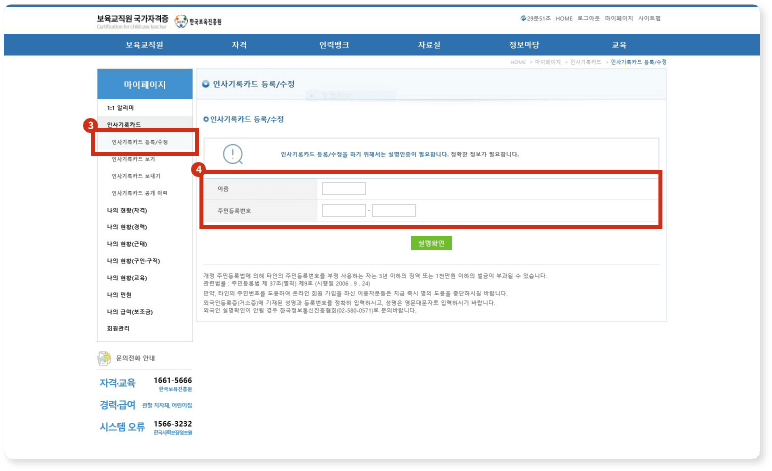This screenshot has height=471, width=772.
Task: Open 나의 현황(경력) in the sidebar
Action: click(x=127, y=227)
